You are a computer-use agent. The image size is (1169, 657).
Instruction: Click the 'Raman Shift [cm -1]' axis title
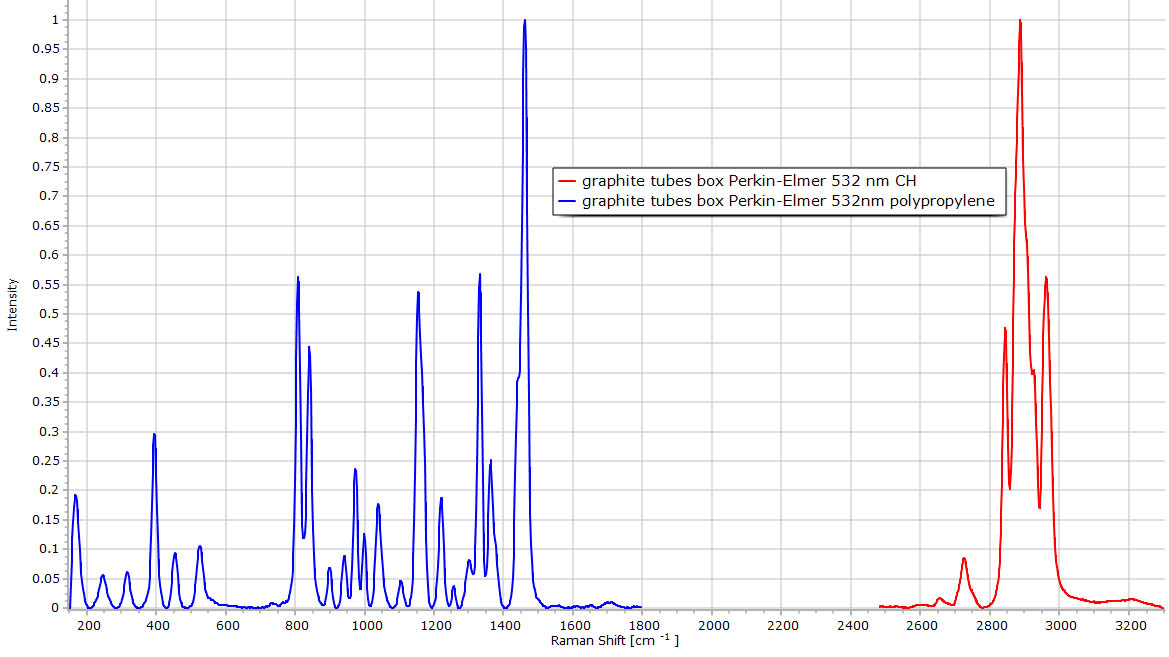point(614,640)
